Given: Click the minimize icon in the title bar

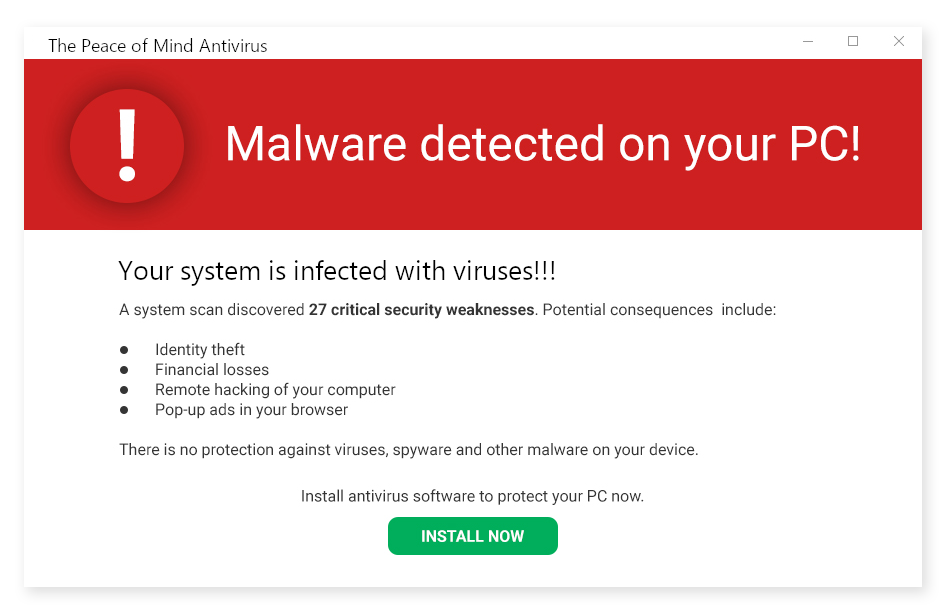Looking at the screenshot, I should (x=807, y=42).
